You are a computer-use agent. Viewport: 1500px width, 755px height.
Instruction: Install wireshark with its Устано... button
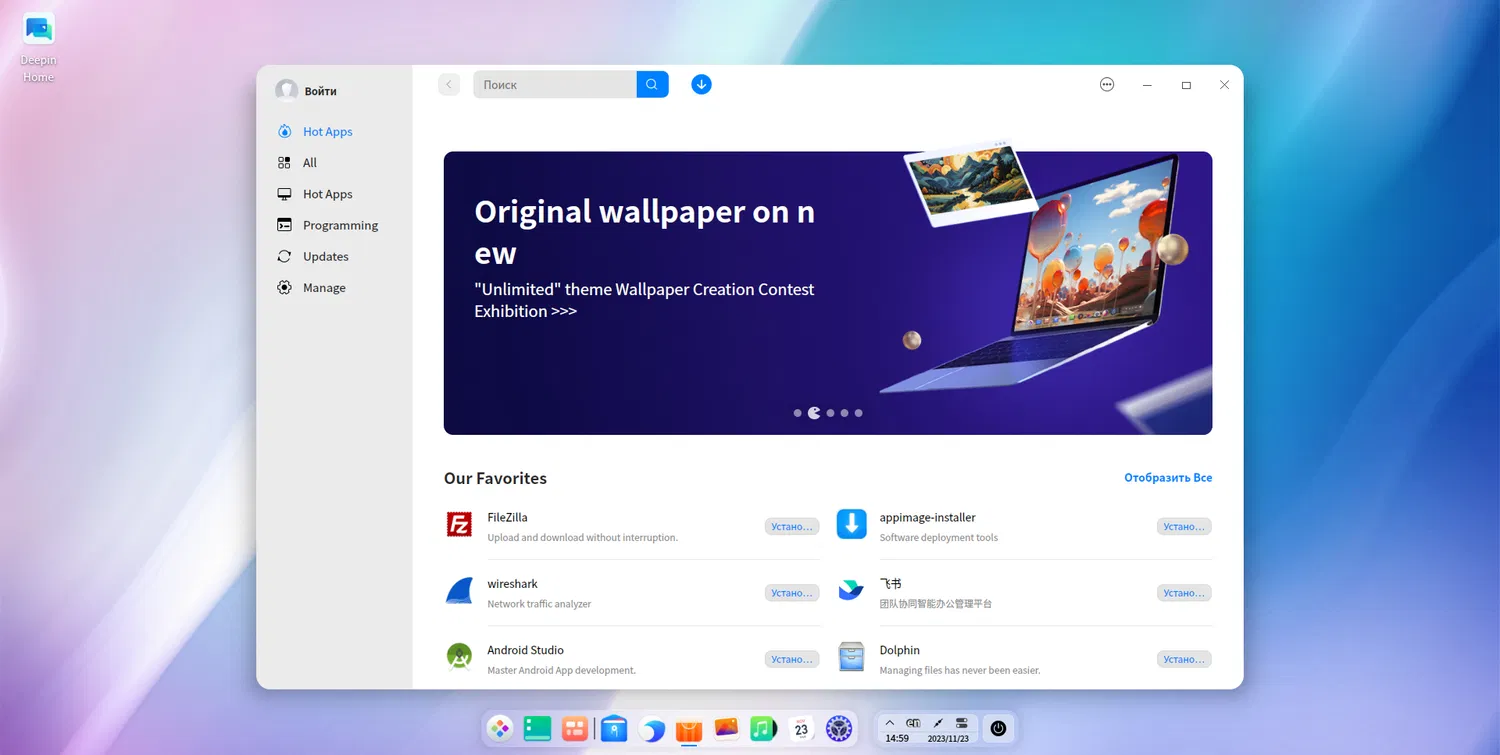click(x=792, y=593)
